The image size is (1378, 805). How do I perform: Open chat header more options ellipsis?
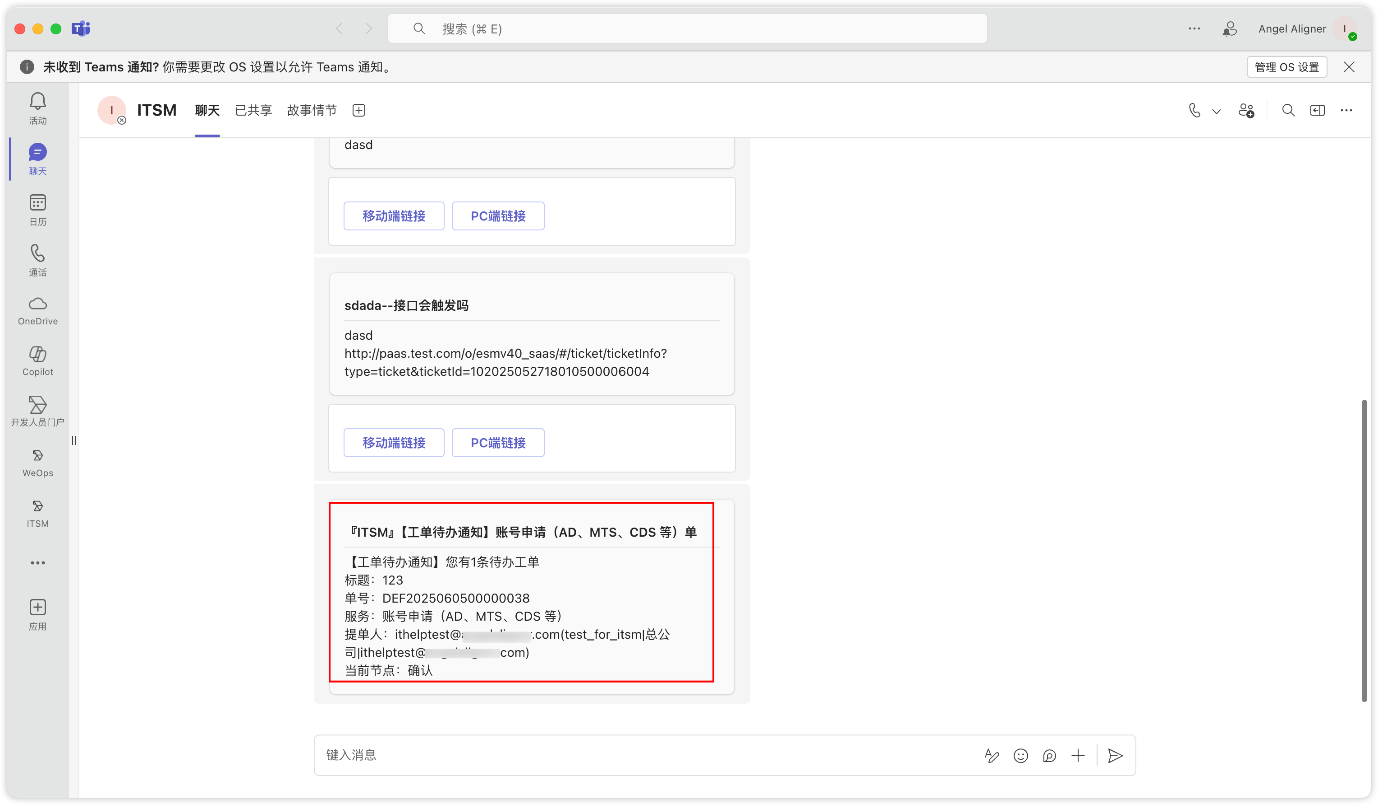[1347, 111]
